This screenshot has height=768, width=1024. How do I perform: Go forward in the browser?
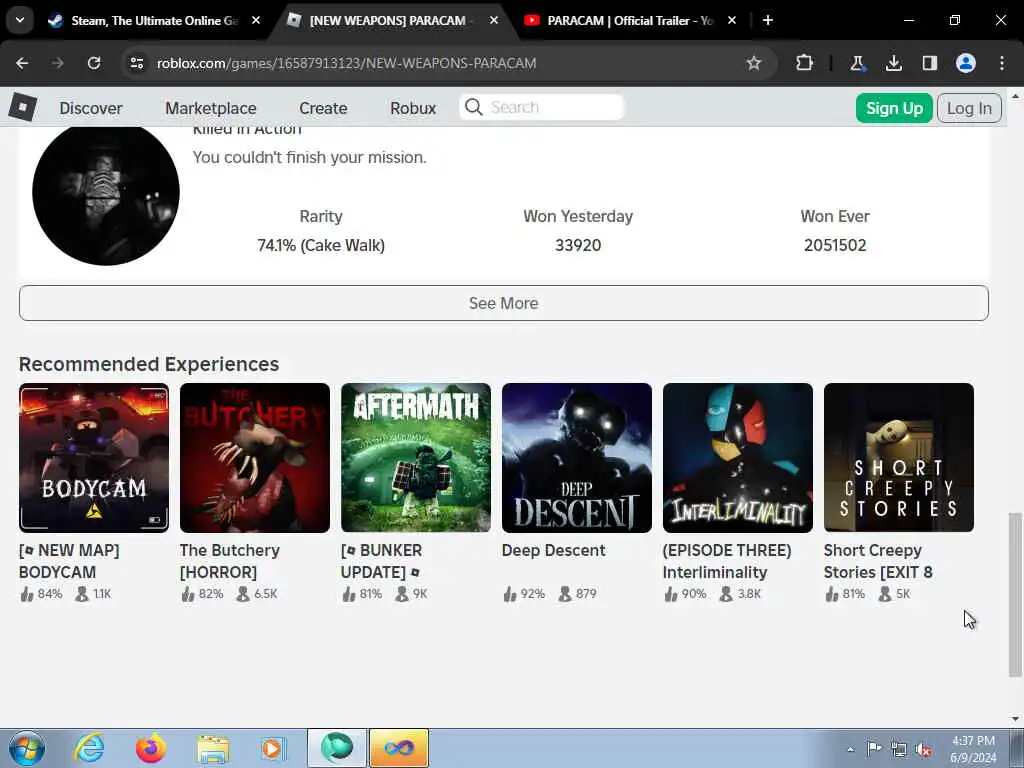point(58,63)
